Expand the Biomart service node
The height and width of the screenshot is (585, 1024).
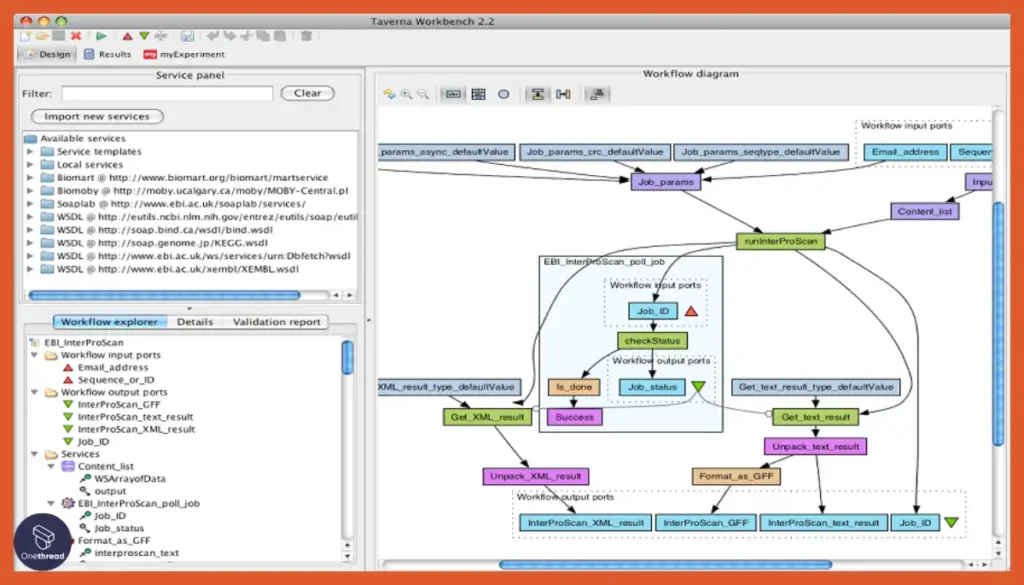coord(30,178)
